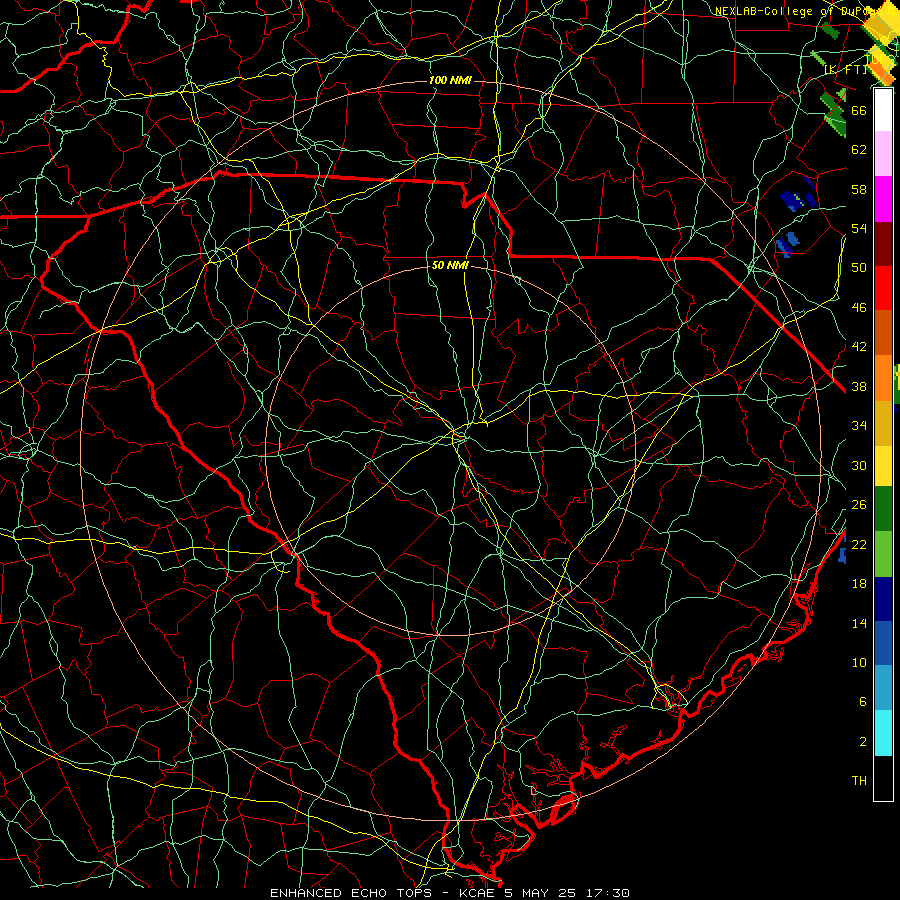Screen dimensions: 900x900
Task: Pick the bright yellow legend band
Action: click(883, 466)
